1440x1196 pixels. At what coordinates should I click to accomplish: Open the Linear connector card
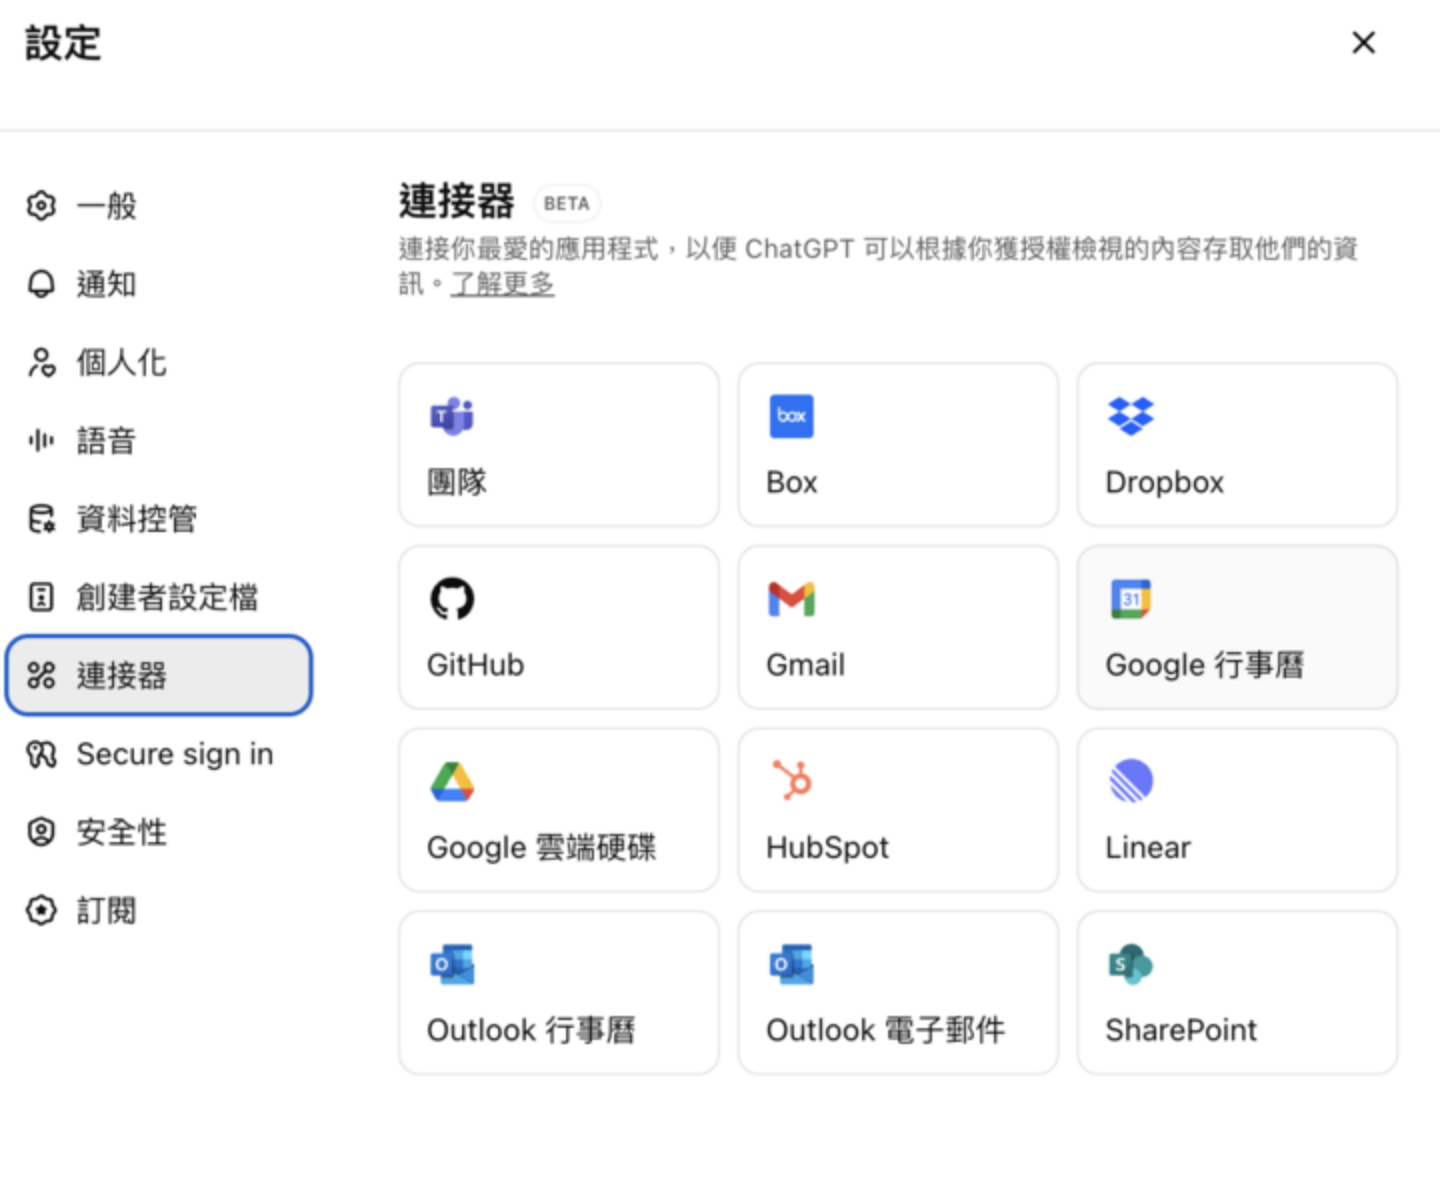(1237, 810)
